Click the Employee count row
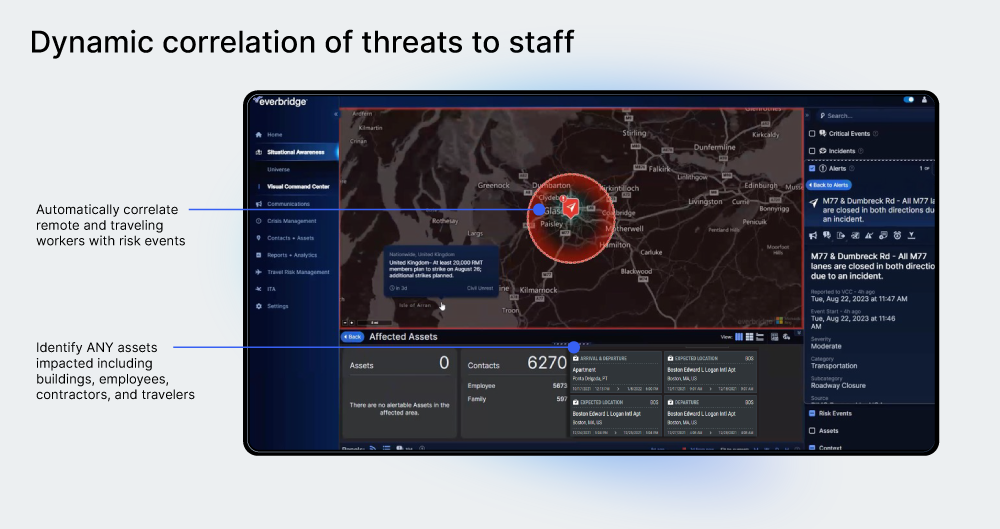 pyautogui.click(x=517, y=385)
